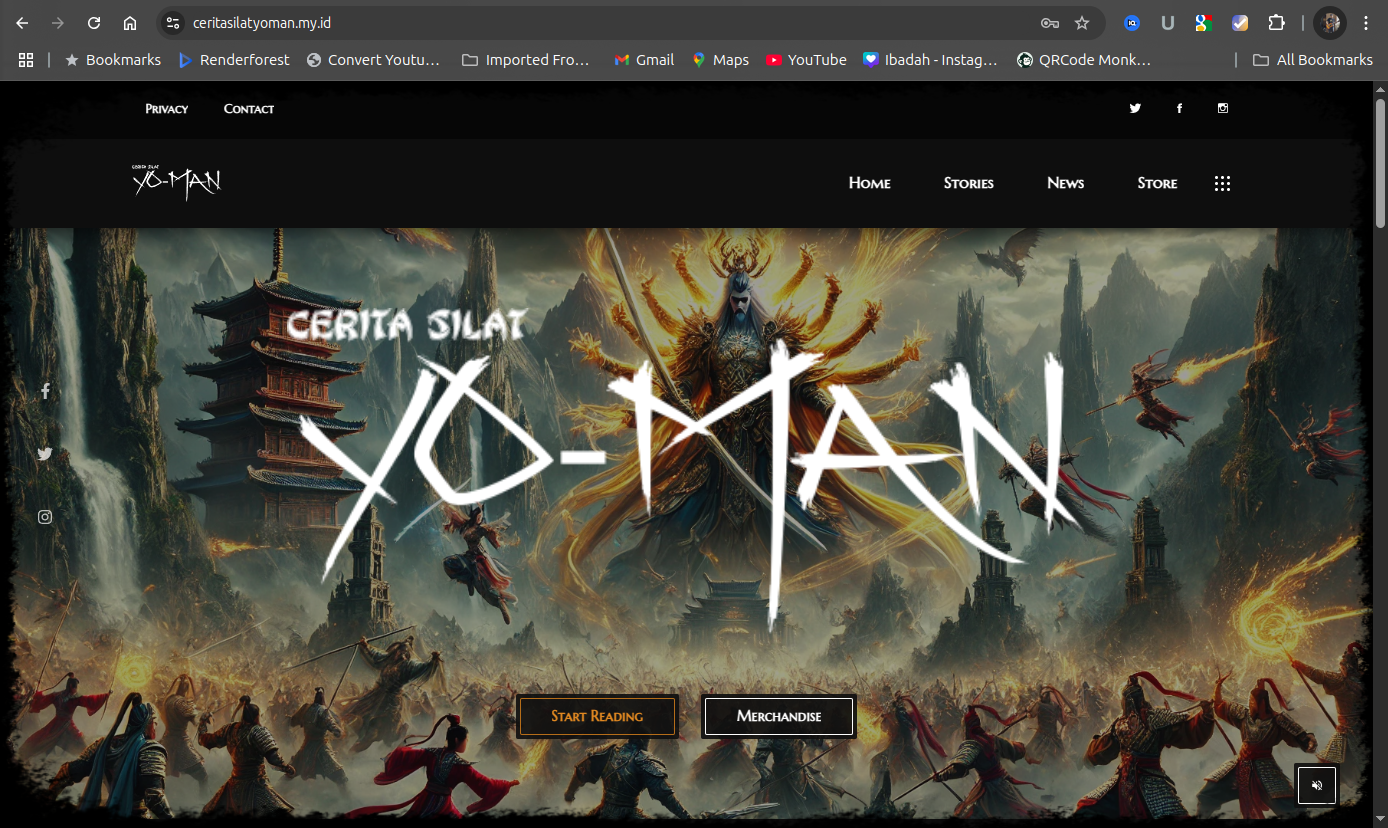Click the Facebook icon on the left sidebar
Viewport: 1388px width, 828px height.
pyautogui.click(x=45, y=391)
